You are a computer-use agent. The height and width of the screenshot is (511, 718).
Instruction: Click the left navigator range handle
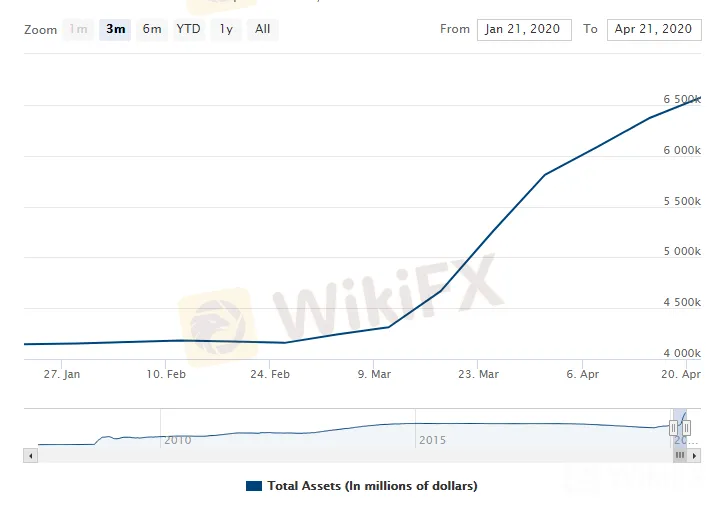tap(675, 428)
